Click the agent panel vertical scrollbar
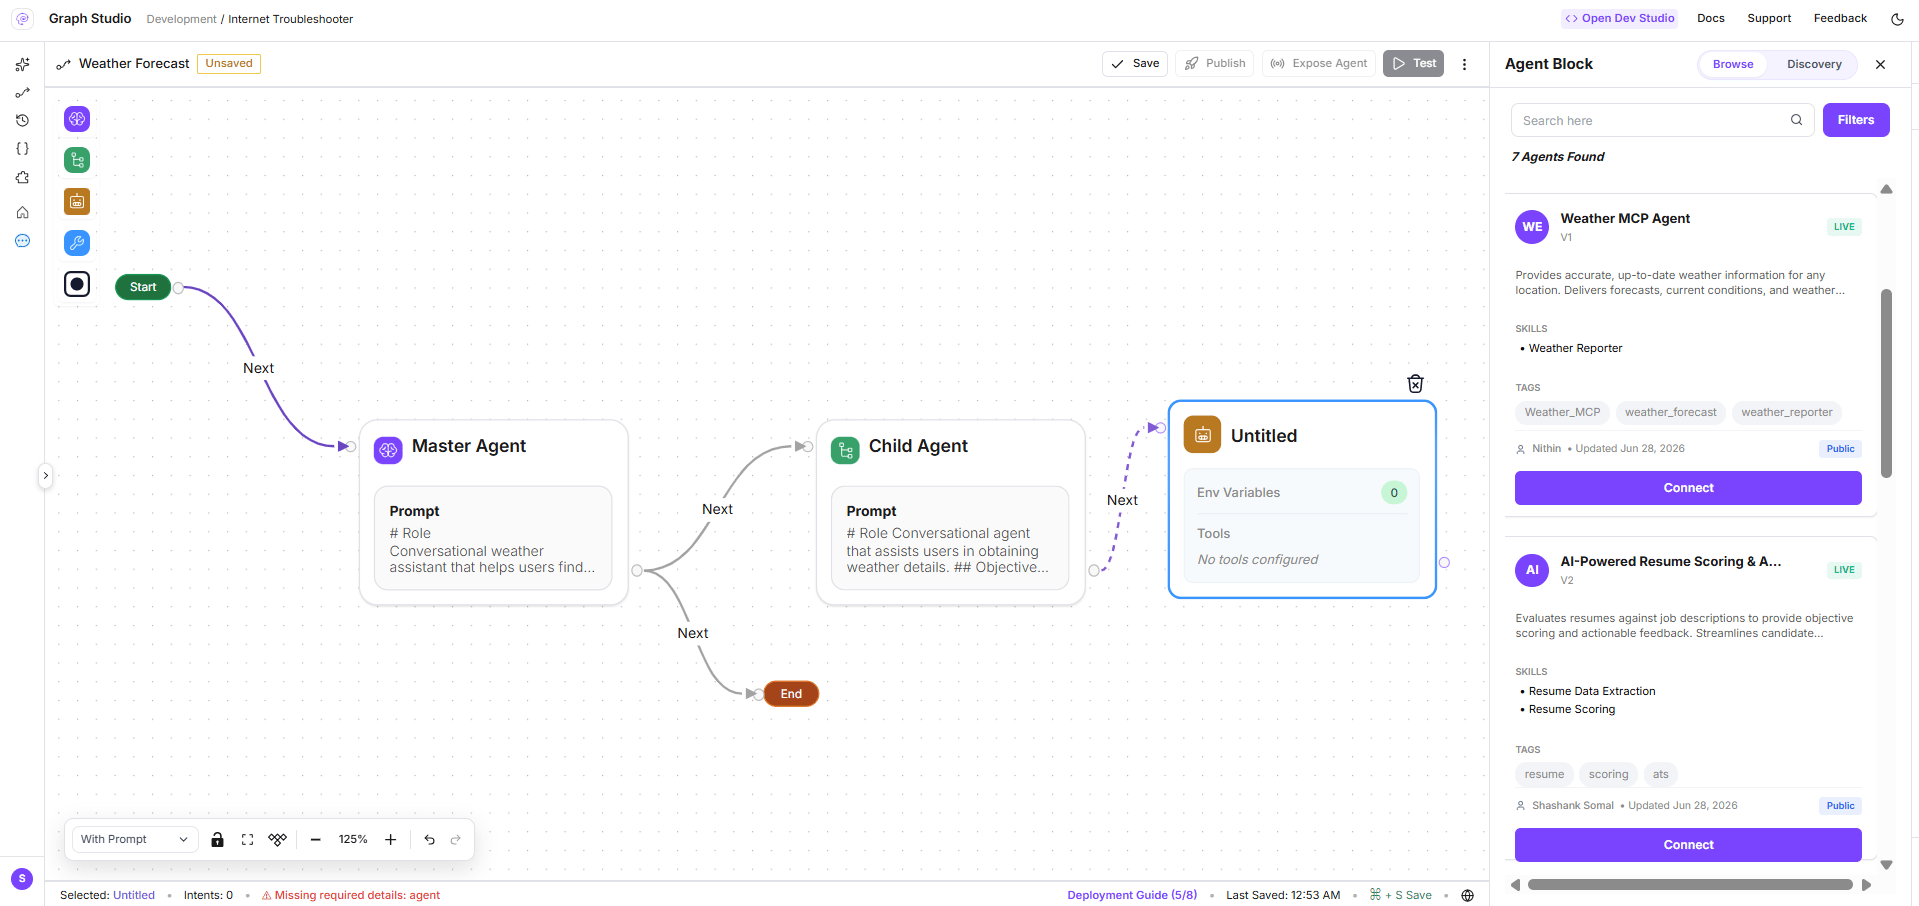This screenshot has height=906, width=1919. 1886,384
